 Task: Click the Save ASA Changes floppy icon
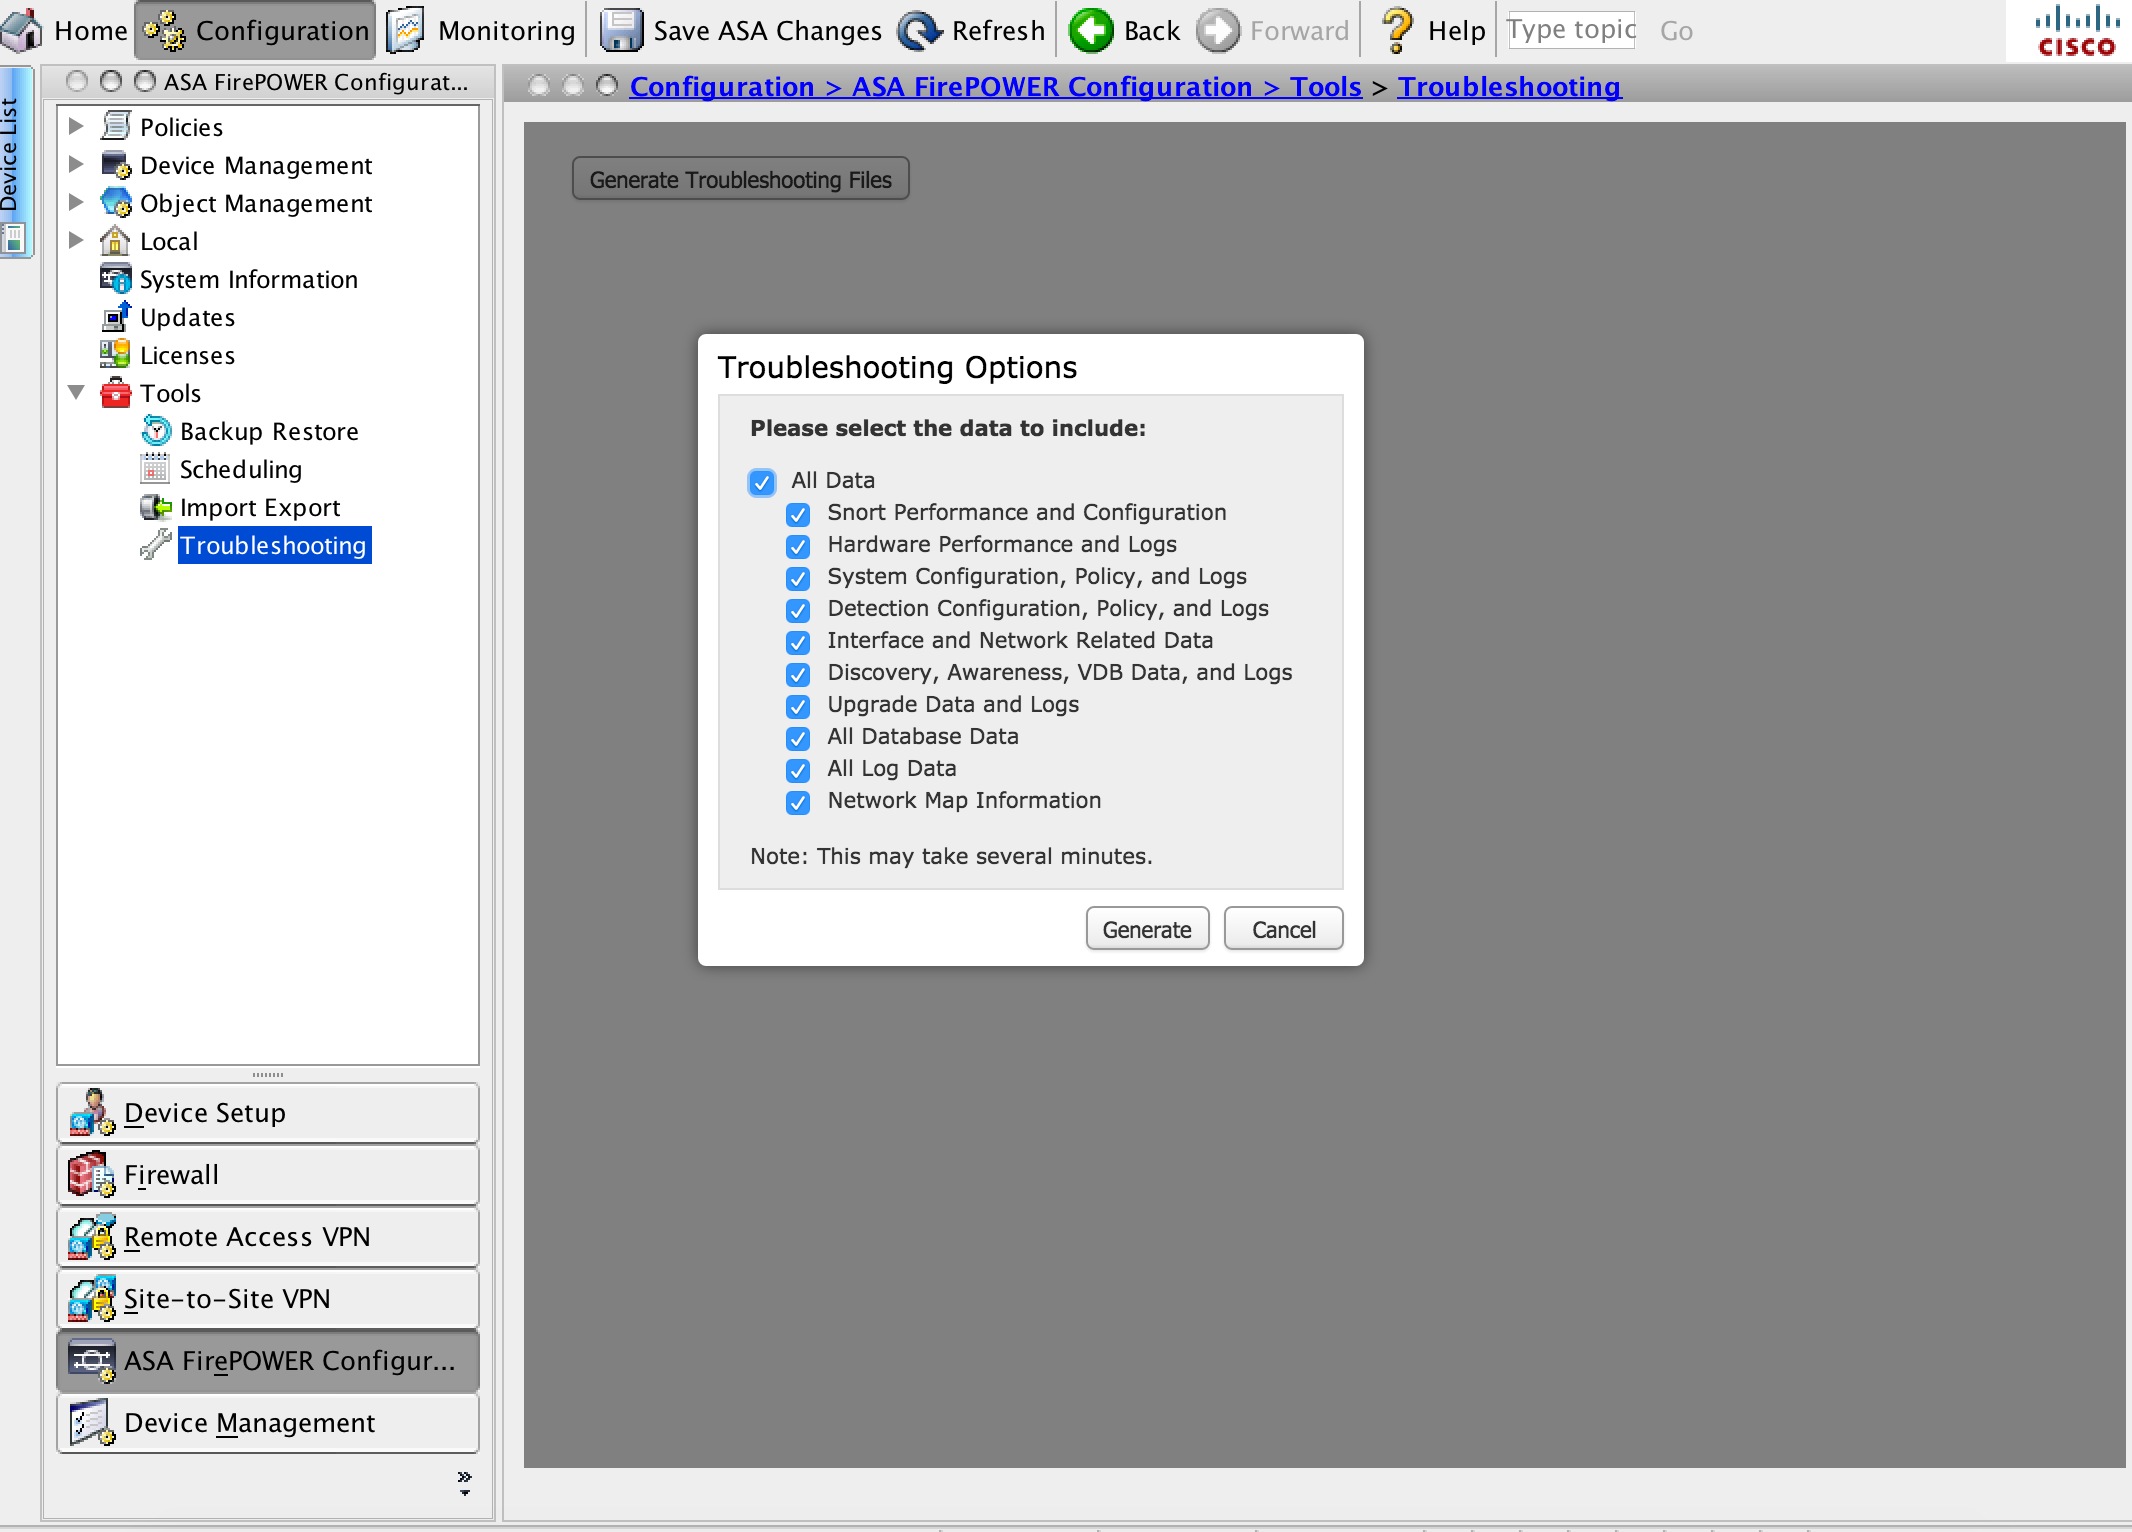pyautogui.click(x=621, y=31)
